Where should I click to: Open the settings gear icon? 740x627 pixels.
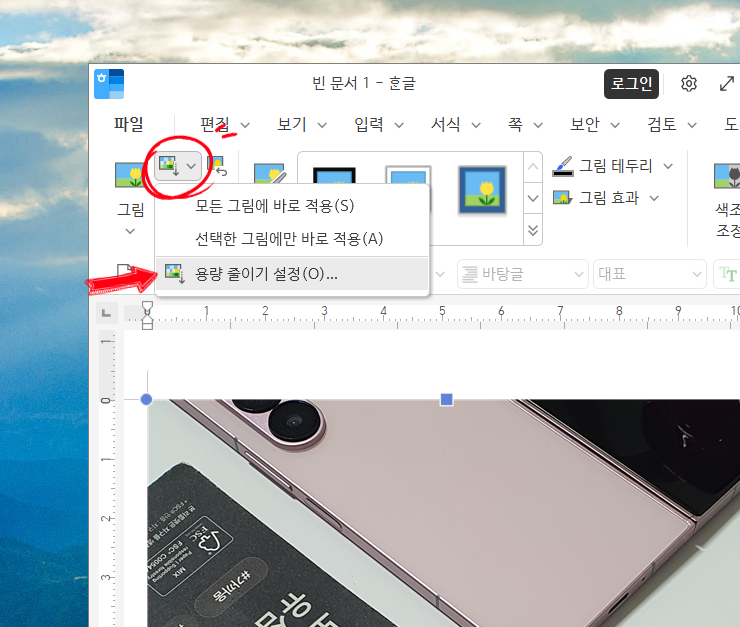click(689, 84)
